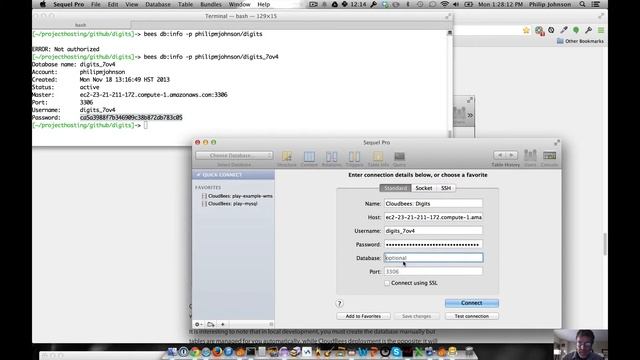Click the clock showing Mon 1:28:12 PM

pos(500,4)
